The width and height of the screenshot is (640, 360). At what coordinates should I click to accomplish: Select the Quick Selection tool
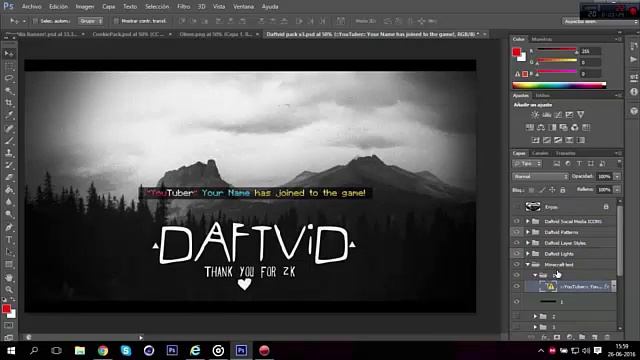coord(9,91)
